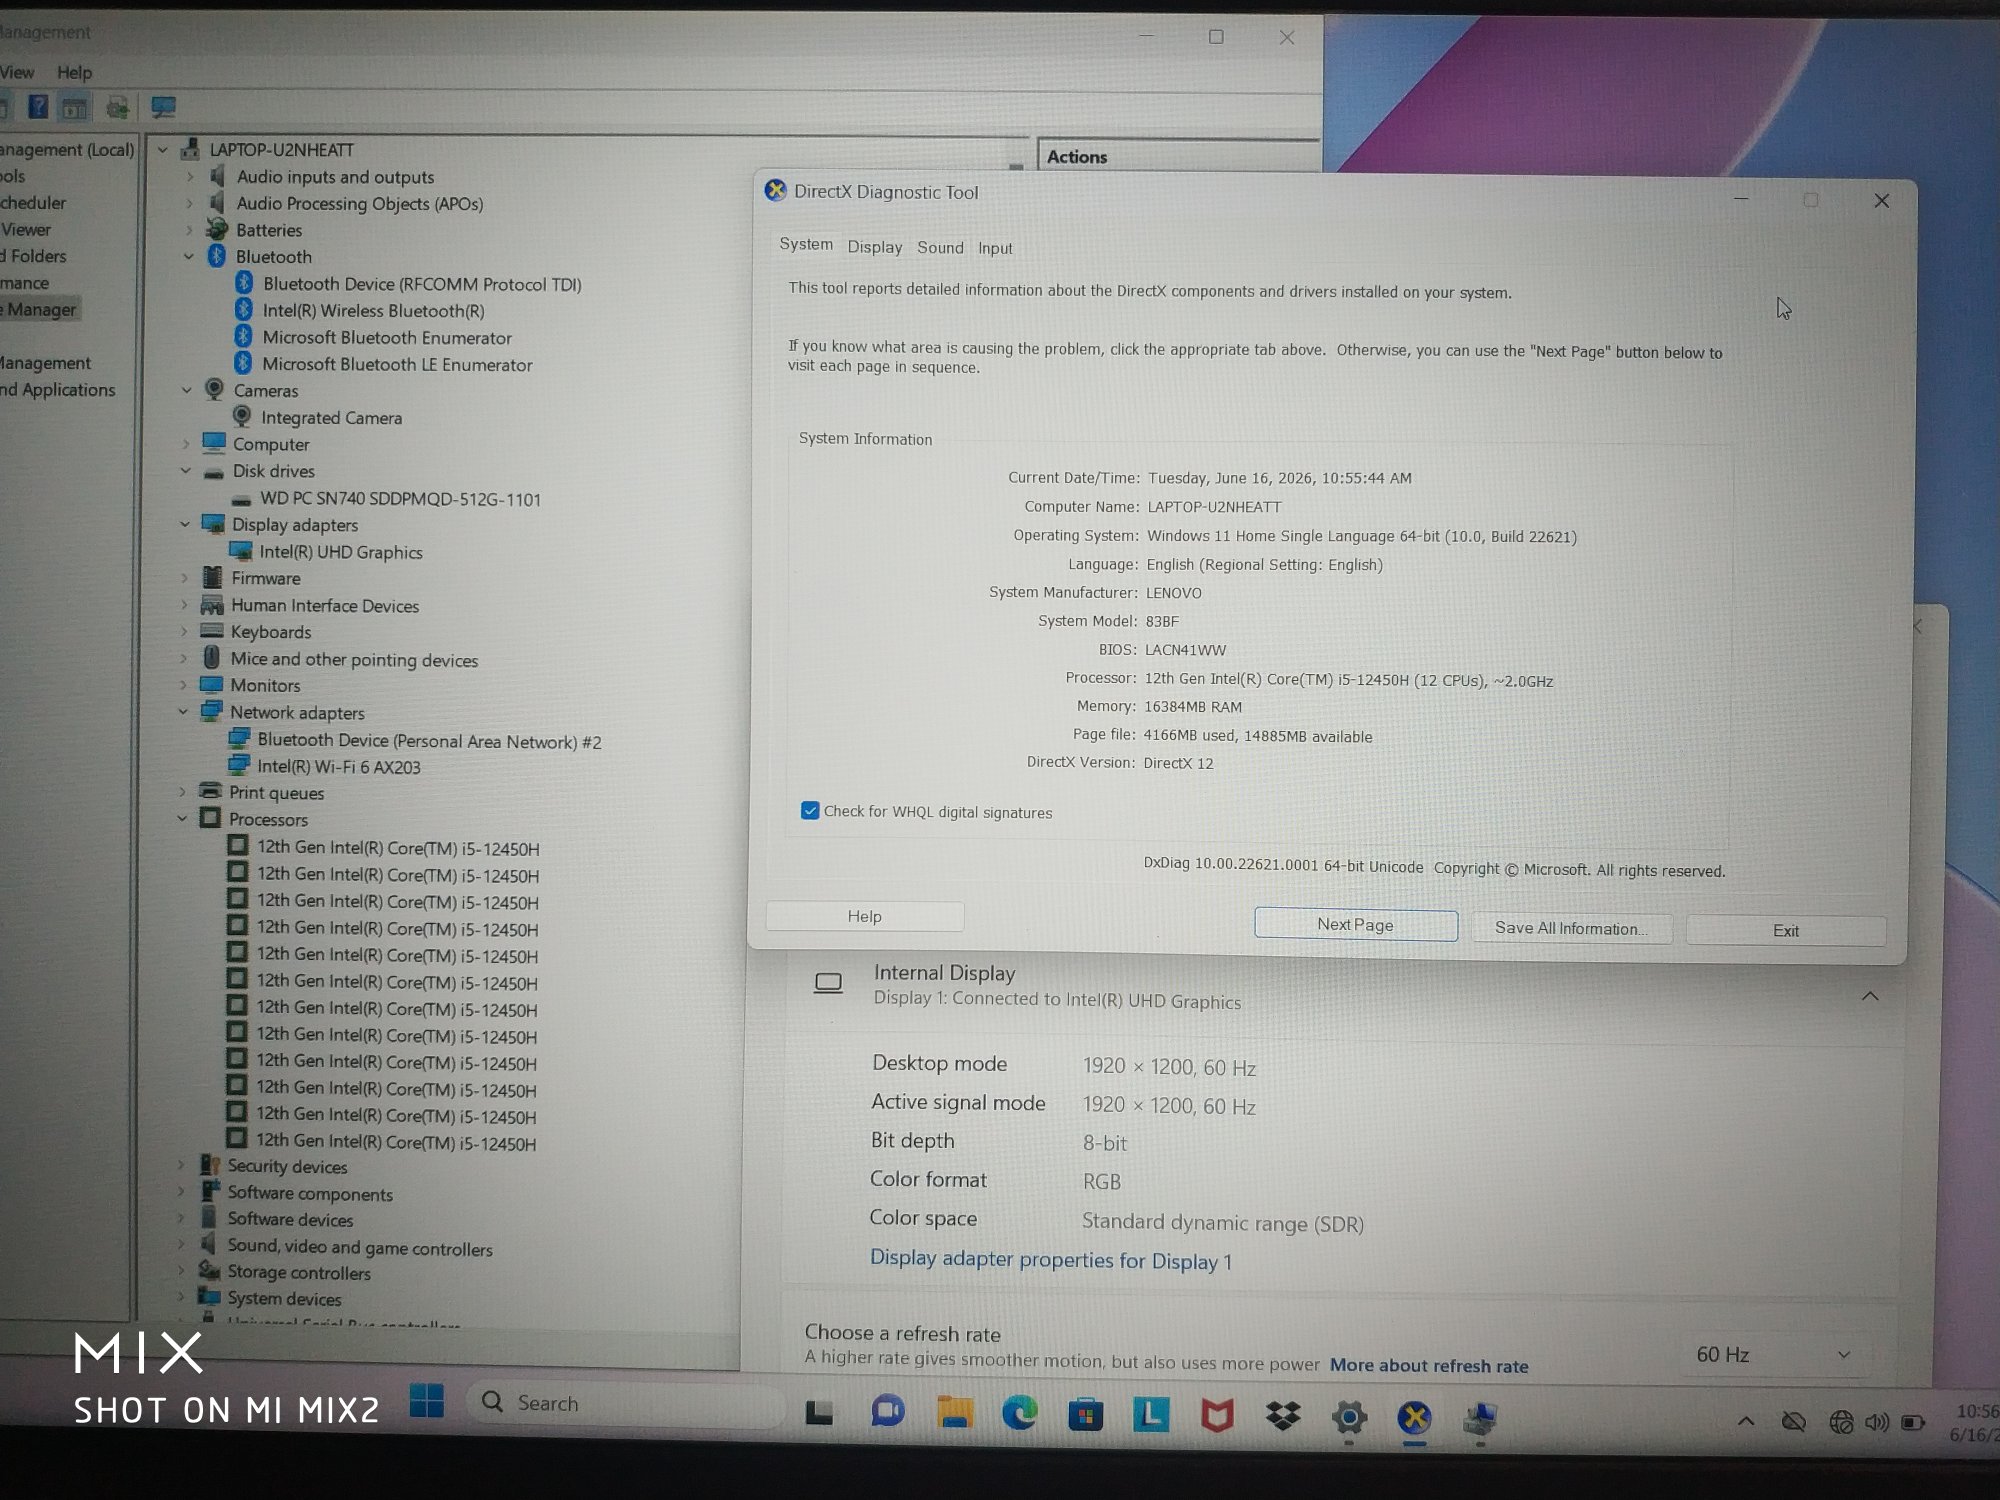Open Microsoft Store from the taskbar

(1085, 1415)
